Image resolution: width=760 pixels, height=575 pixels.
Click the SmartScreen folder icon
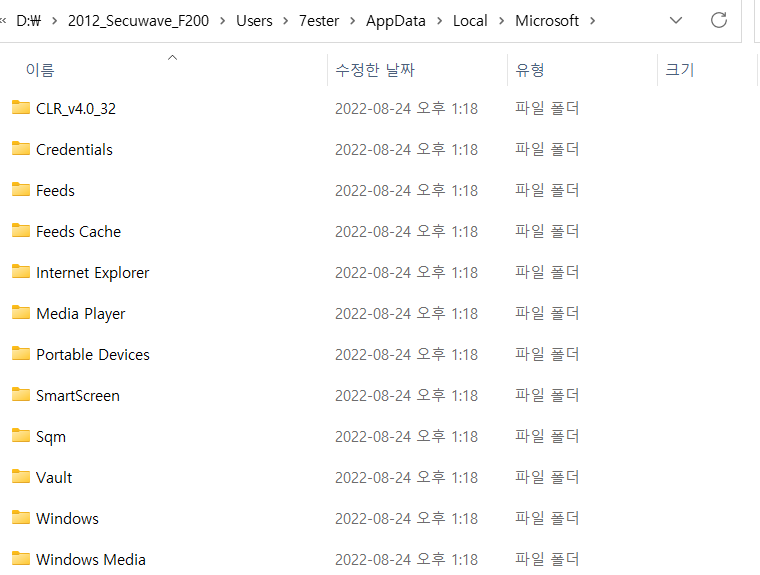point(21,394)
